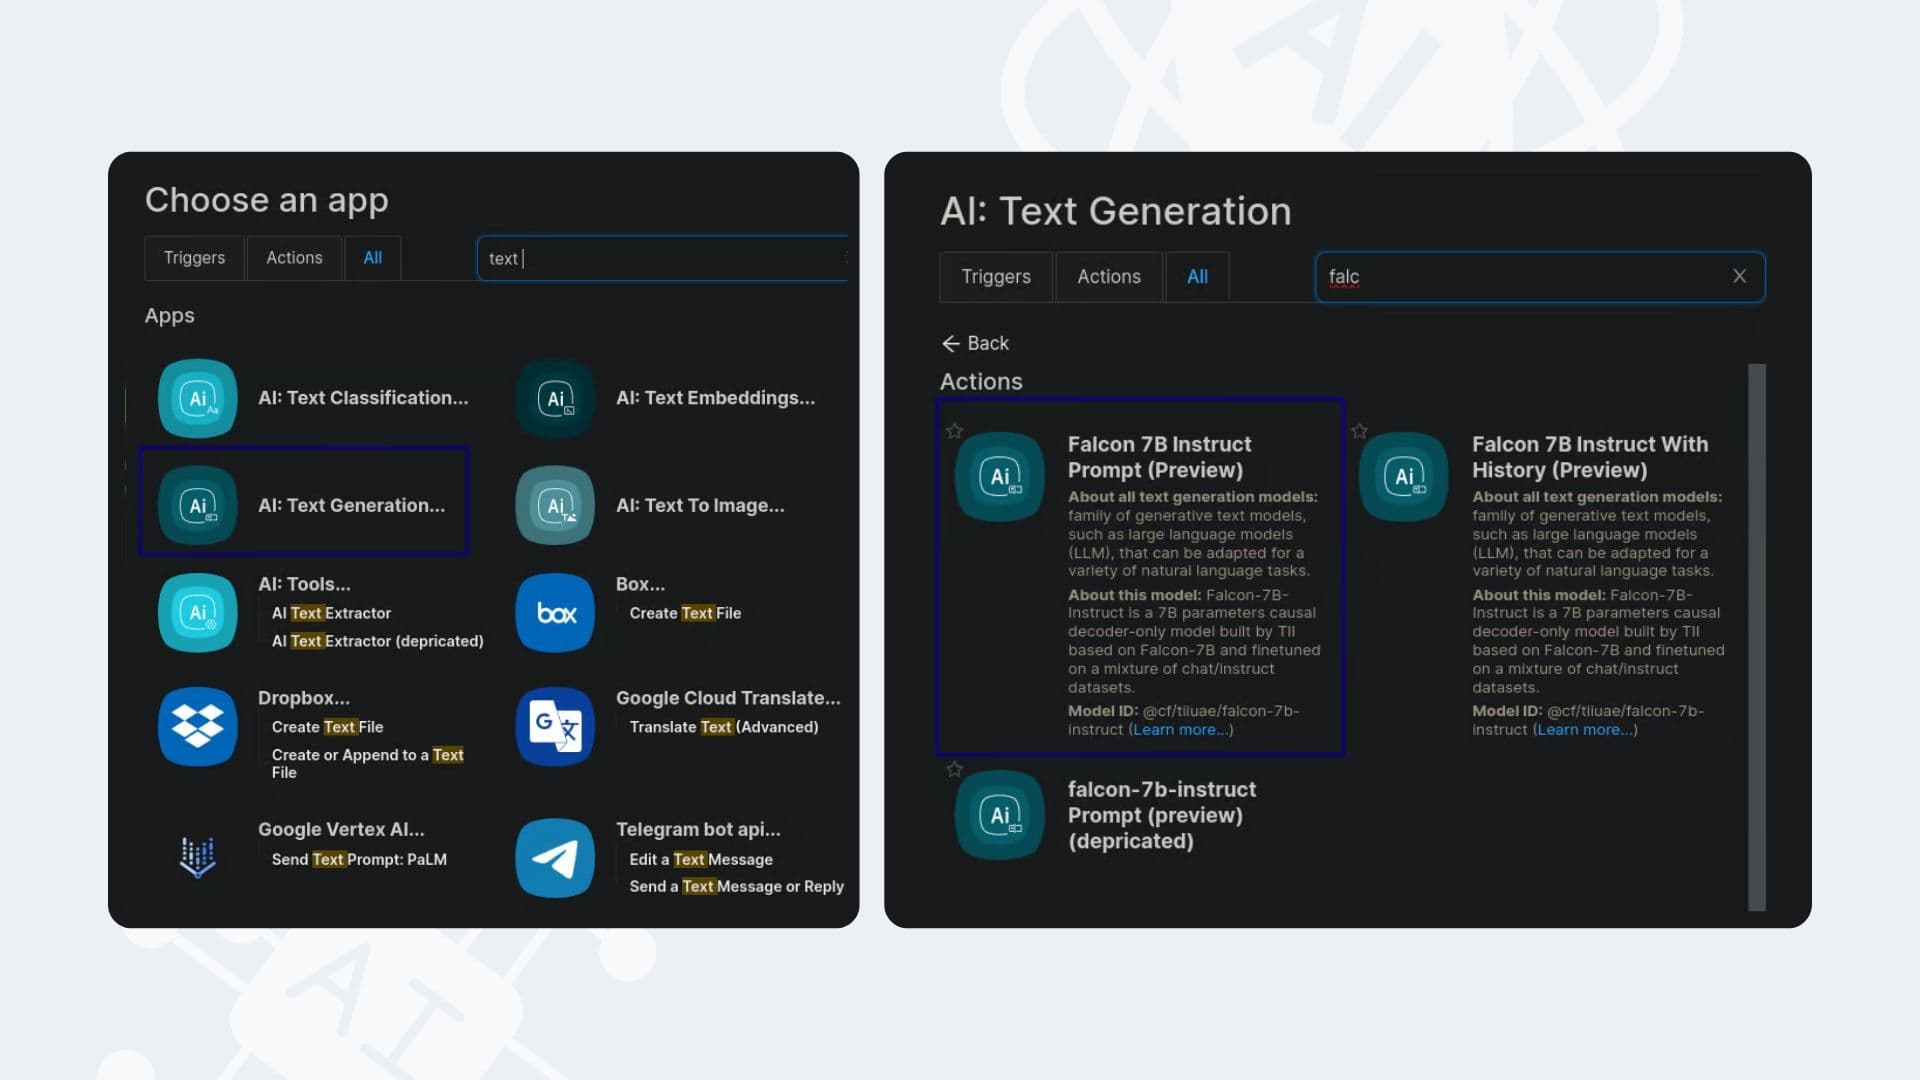Open the AI: Text Classification app icon
Viewport: 1920px width, 1080px height.
point(197,398)
